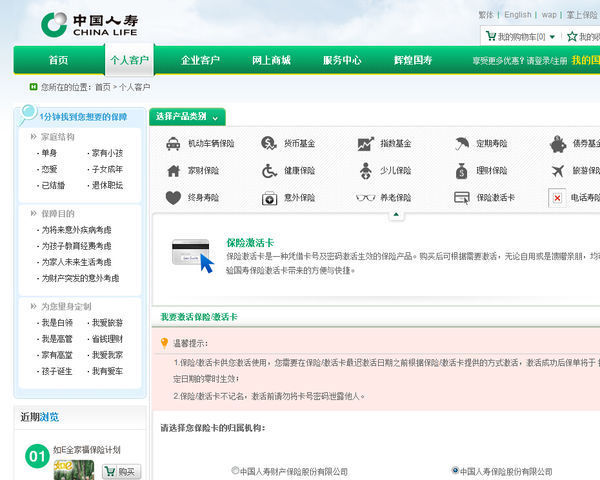Click the car icon for 机动车辆保险
Image resolution: width=600 pixels, height=480 pixels.
pos(173,144)
